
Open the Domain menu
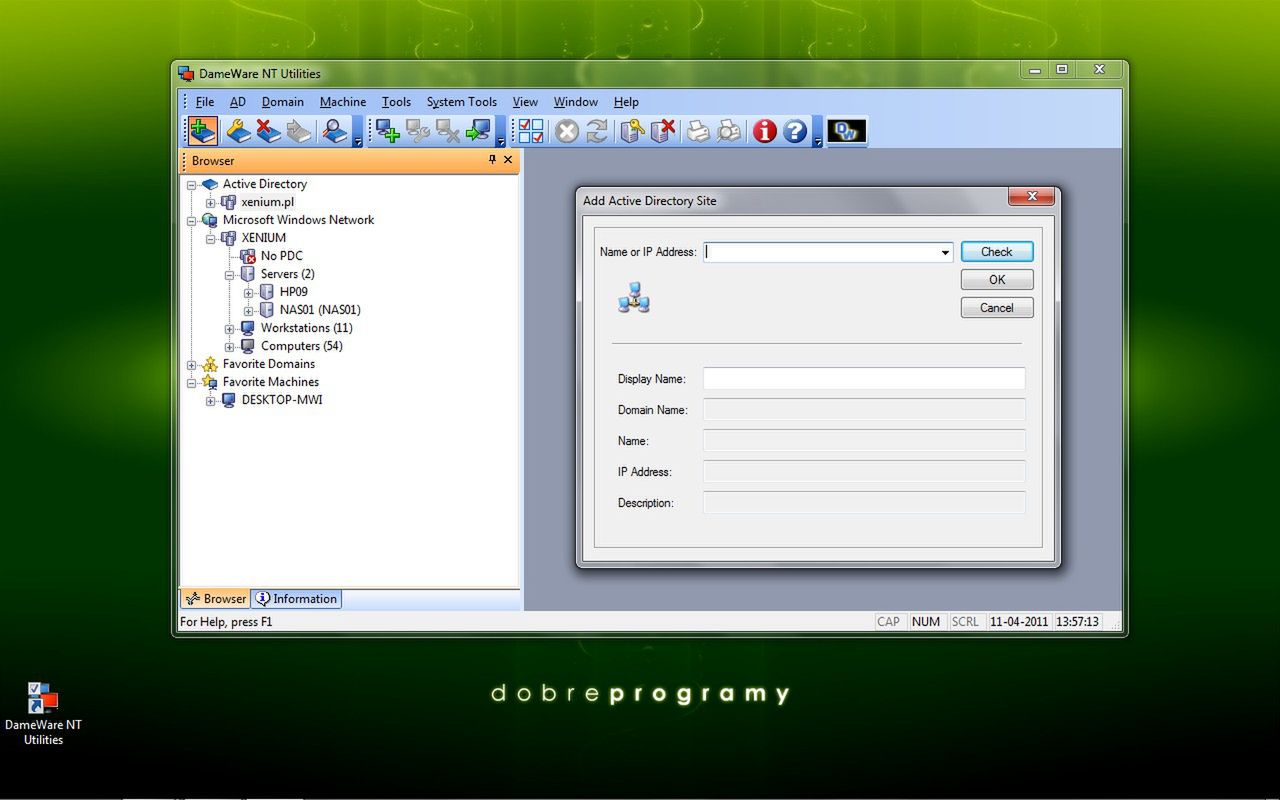283,102
